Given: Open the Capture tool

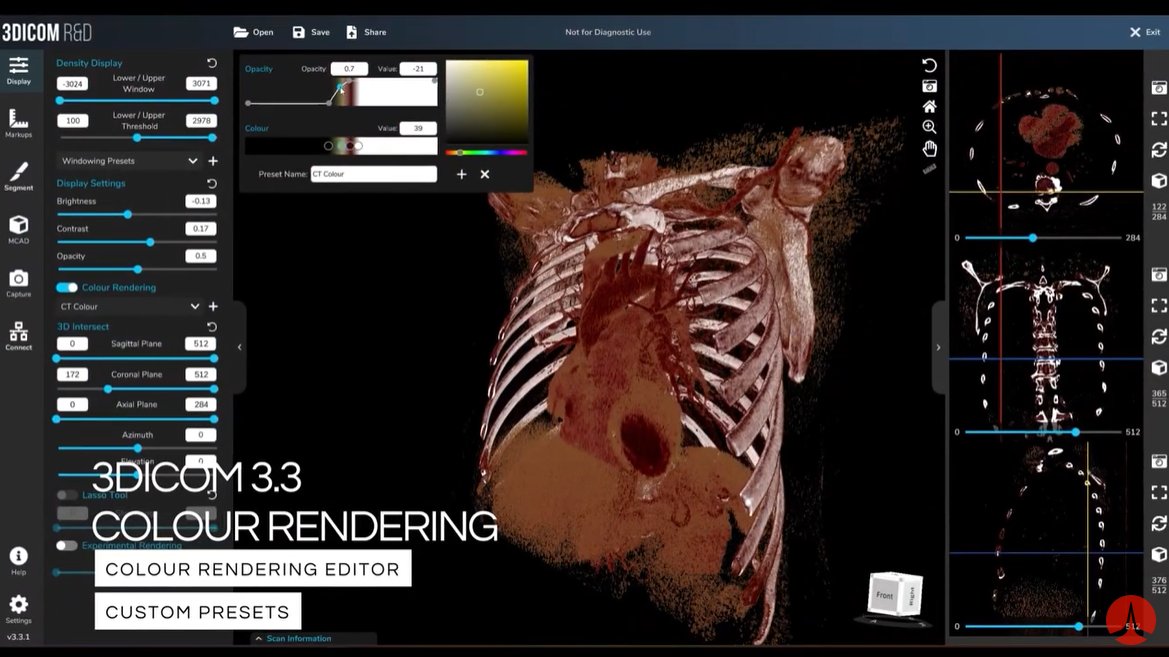Looking at the screenshot, I should [x=19, y=282].
